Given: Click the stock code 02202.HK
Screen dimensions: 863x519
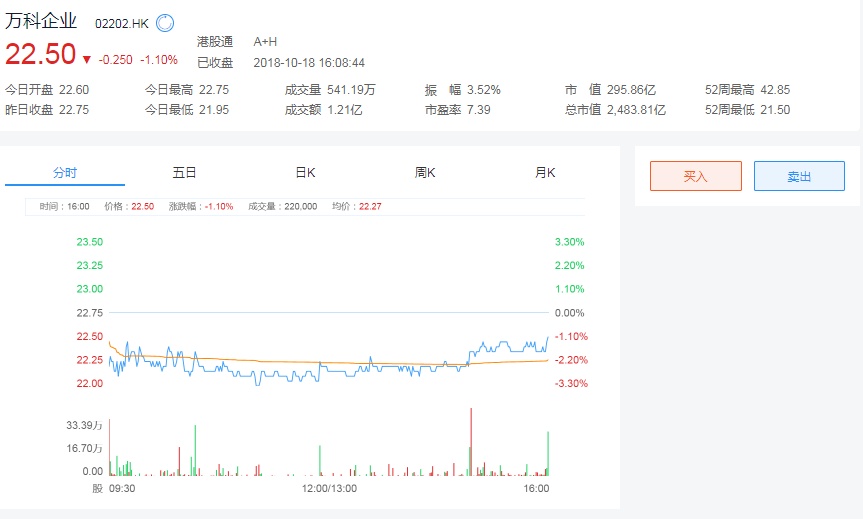Looking at the screenshot, I should [122, 23].
